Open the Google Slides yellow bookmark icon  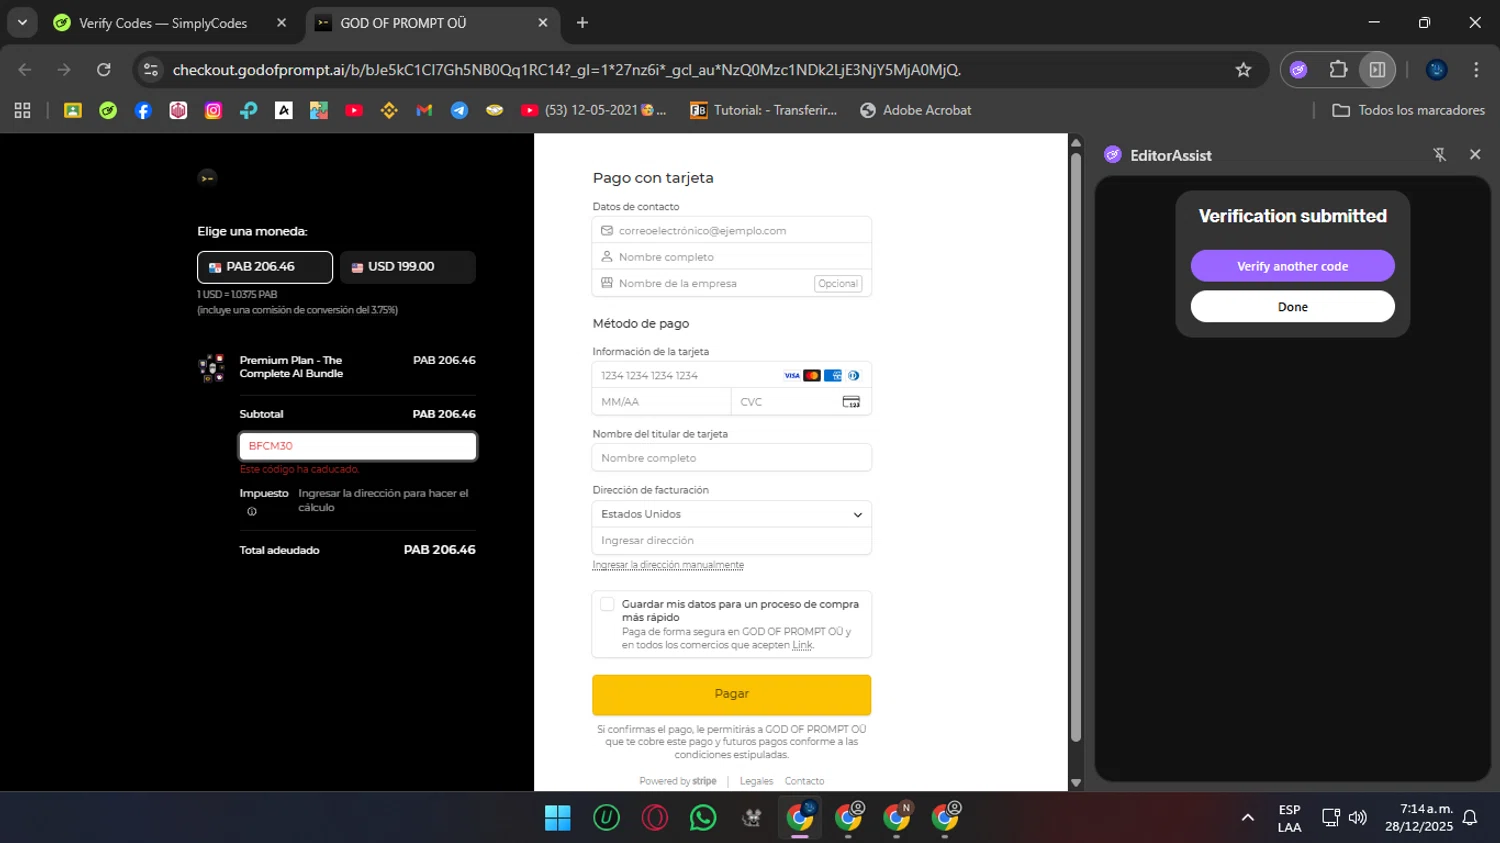click(x=73, y=111)
